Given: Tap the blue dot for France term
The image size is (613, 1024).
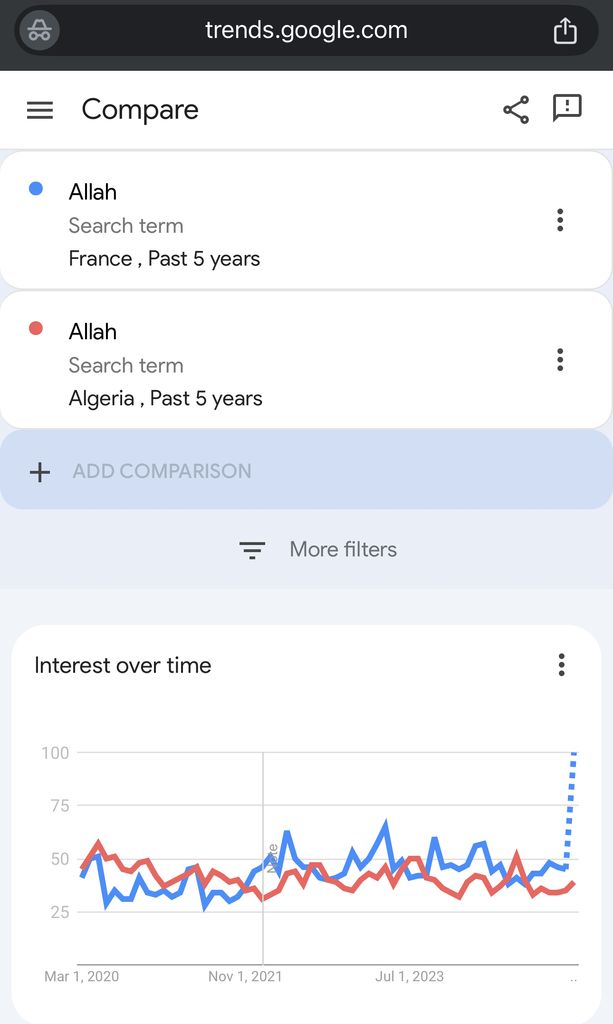Looking at the screenshot, I should [x=36, y=189].
